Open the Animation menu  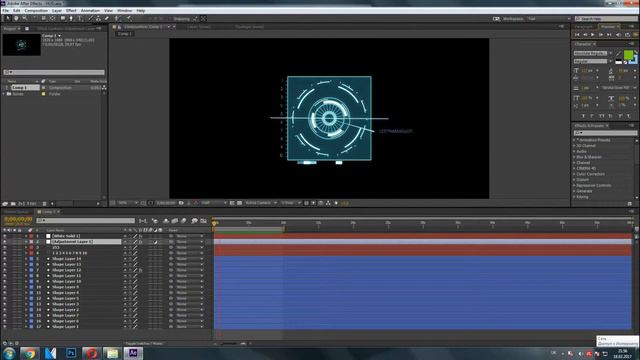tap(90, 11)
